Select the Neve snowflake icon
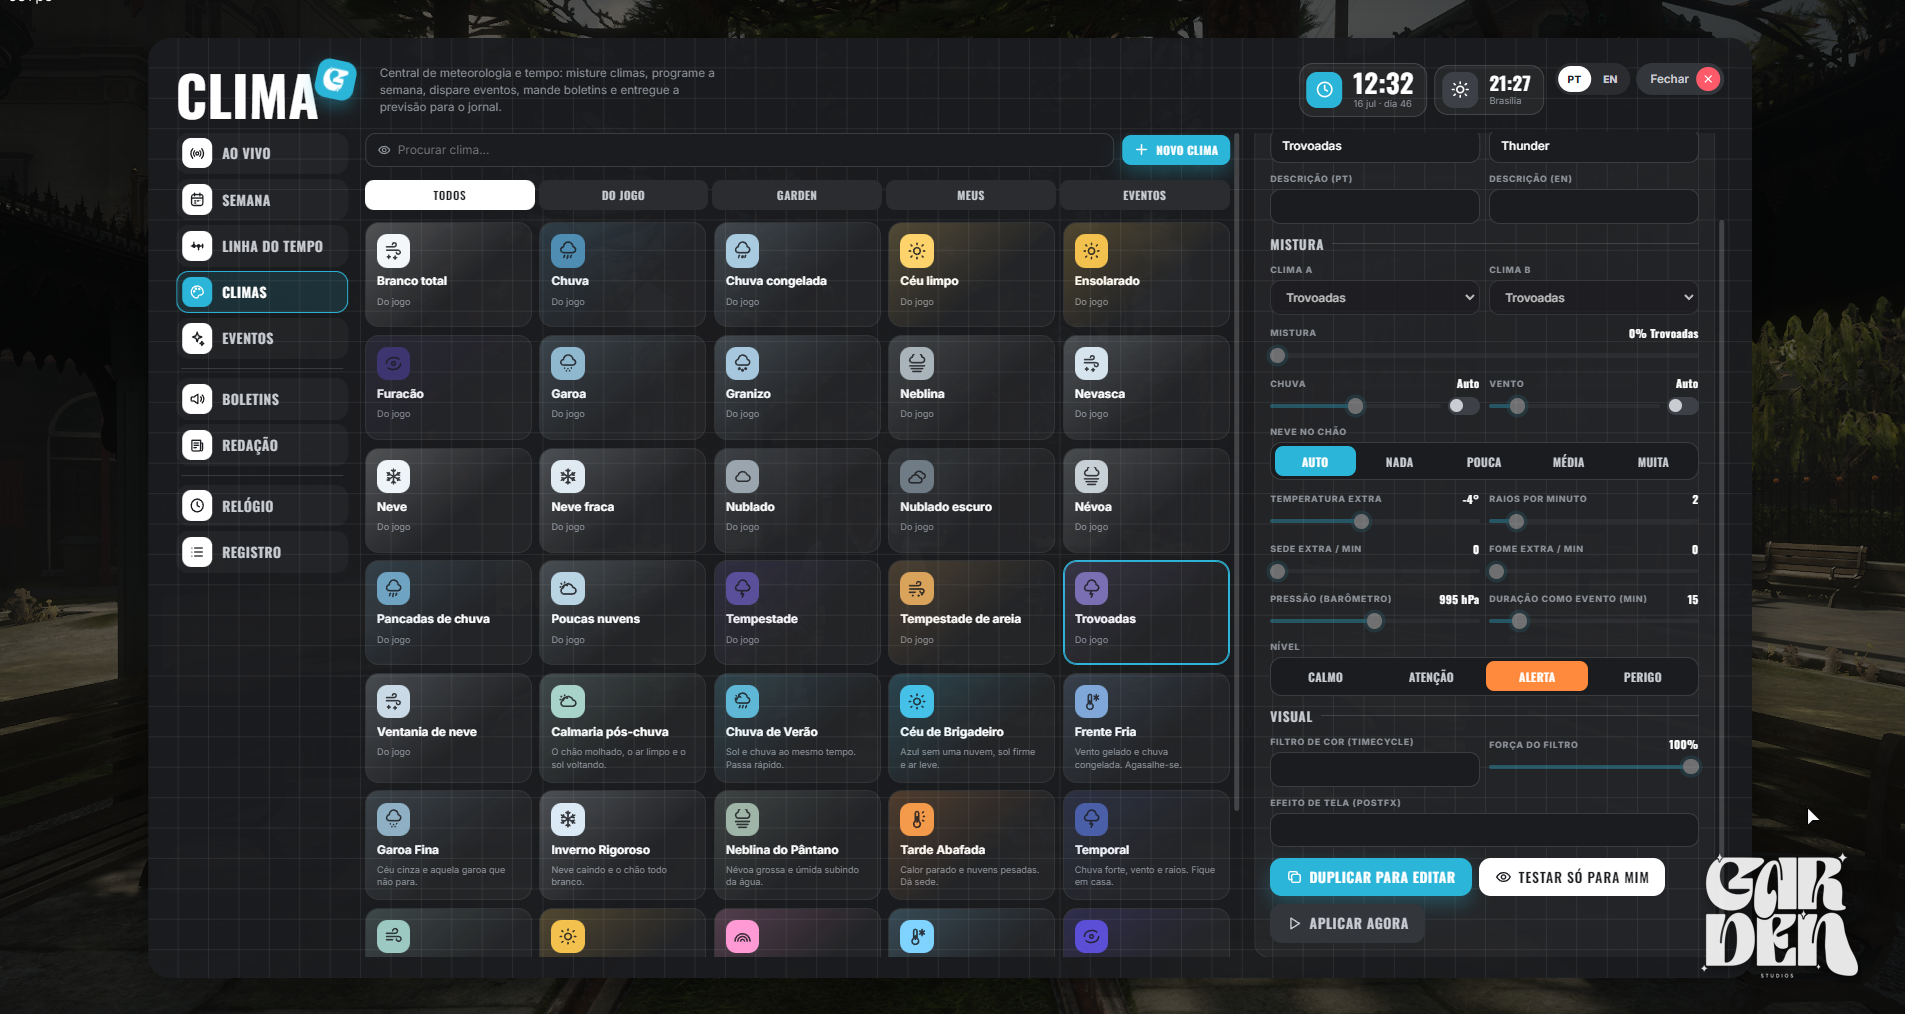The height and width of the screenshot is (1014, 1905). point(394,476)
